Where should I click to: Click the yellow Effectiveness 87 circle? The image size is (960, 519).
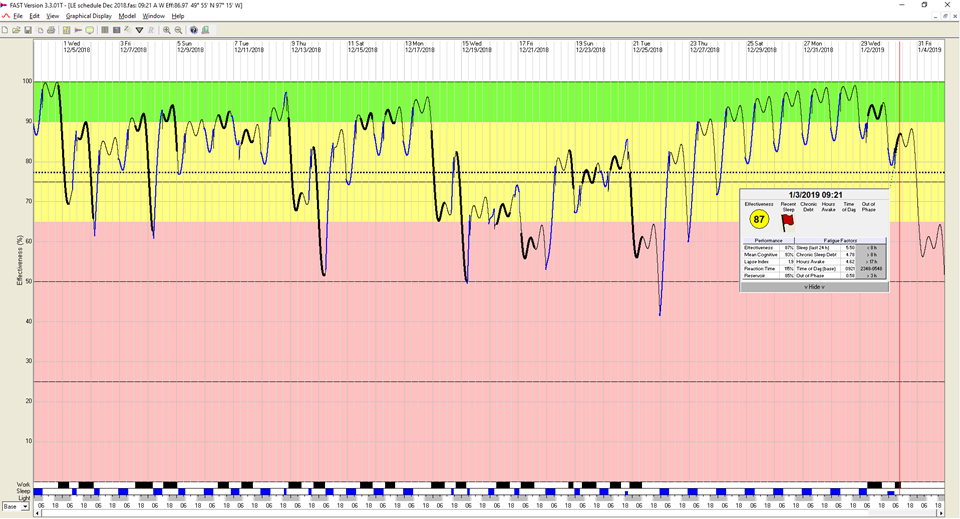(759, 220)
